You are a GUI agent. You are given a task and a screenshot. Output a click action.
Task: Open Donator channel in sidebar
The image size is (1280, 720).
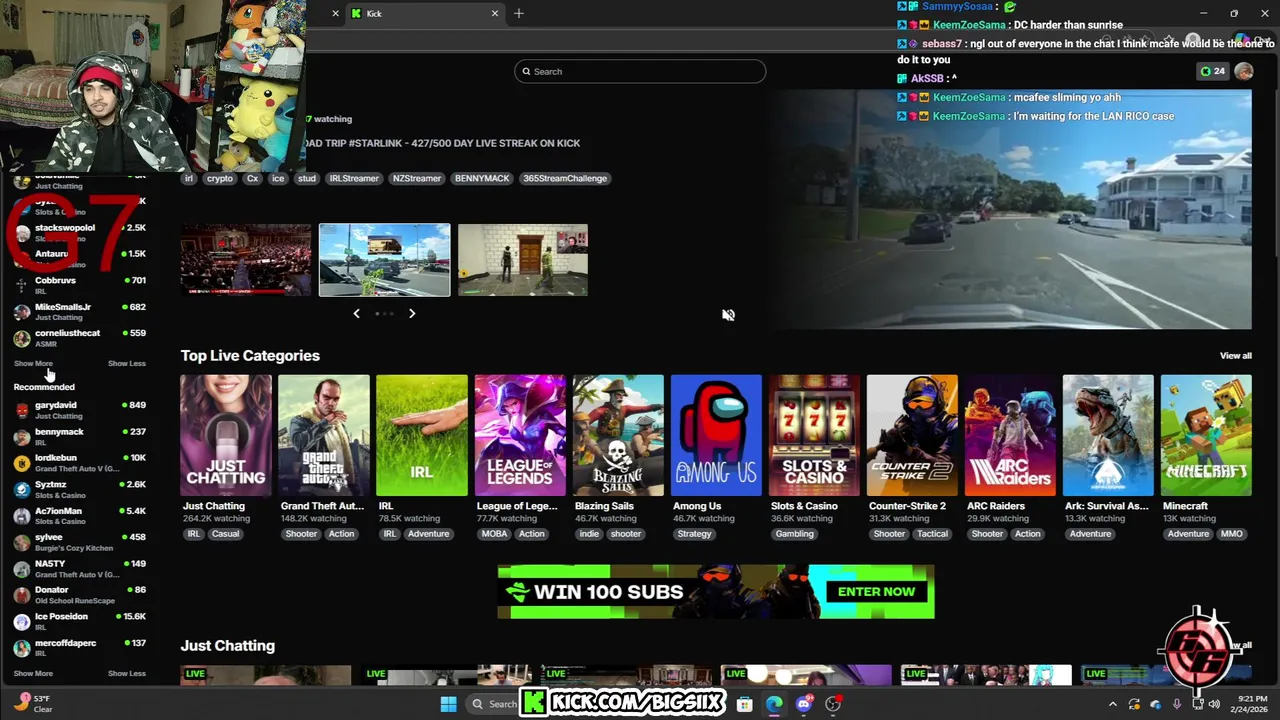80,595
